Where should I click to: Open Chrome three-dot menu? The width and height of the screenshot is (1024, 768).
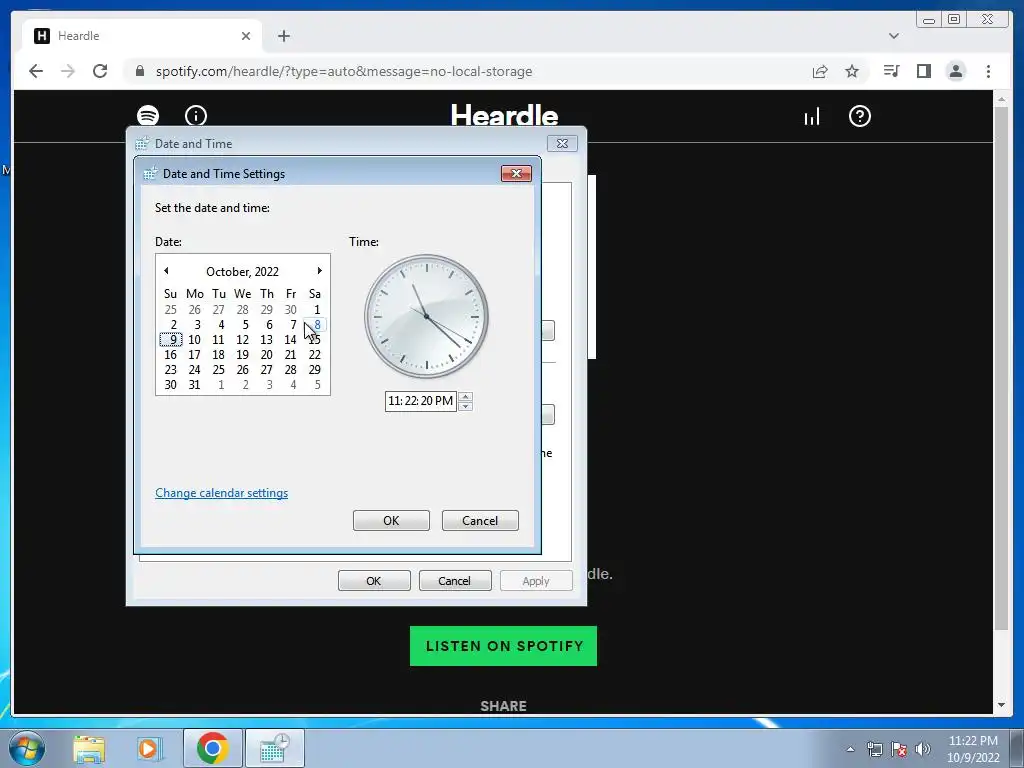pyautogui.click(x=988, y=71)
